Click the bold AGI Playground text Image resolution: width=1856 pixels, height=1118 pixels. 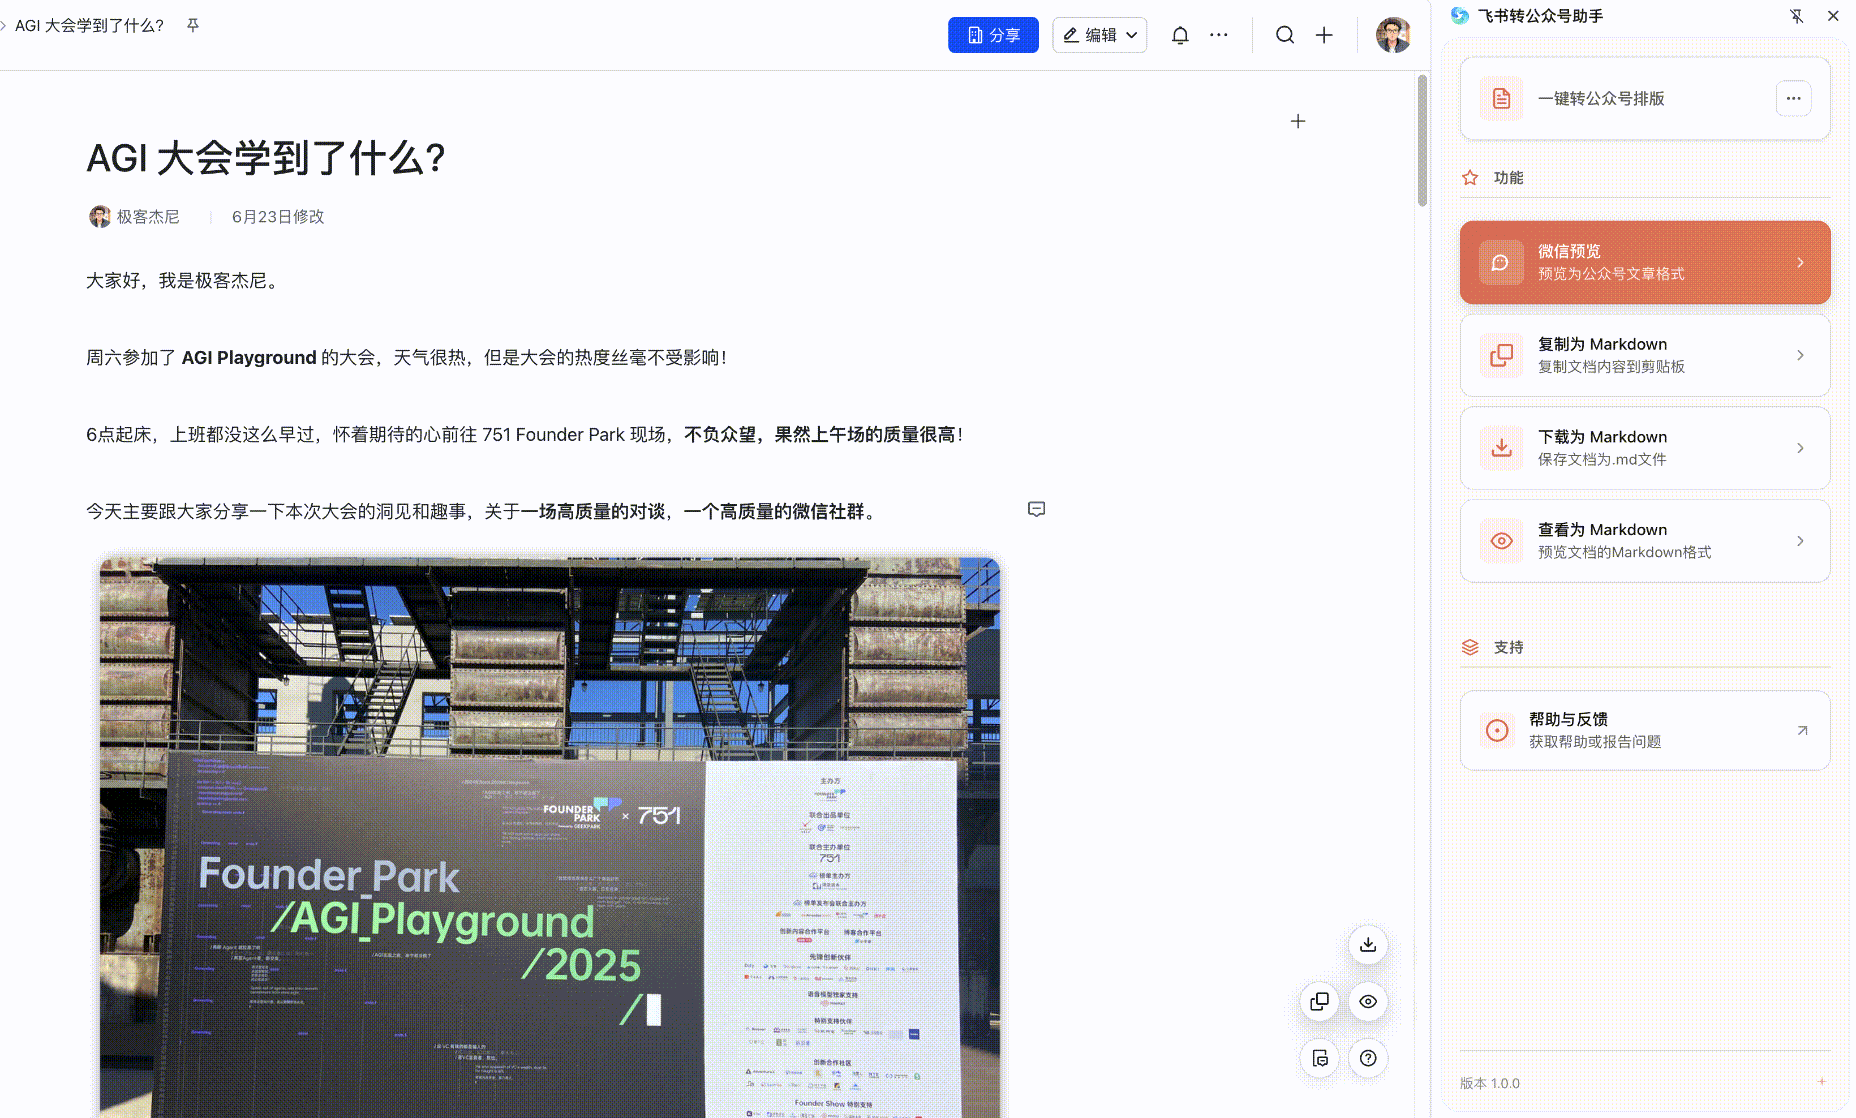pos(249,357)
